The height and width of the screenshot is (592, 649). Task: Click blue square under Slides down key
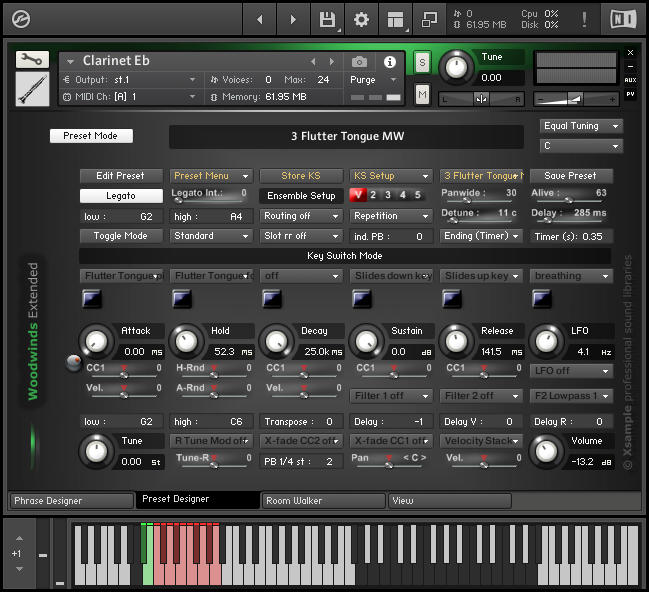pos(362,299)
